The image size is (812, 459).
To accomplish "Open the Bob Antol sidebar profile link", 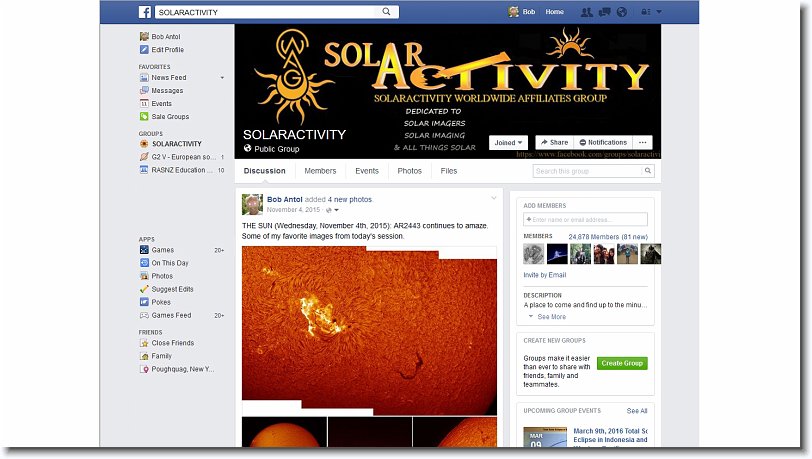I will [x=166, y=37].
